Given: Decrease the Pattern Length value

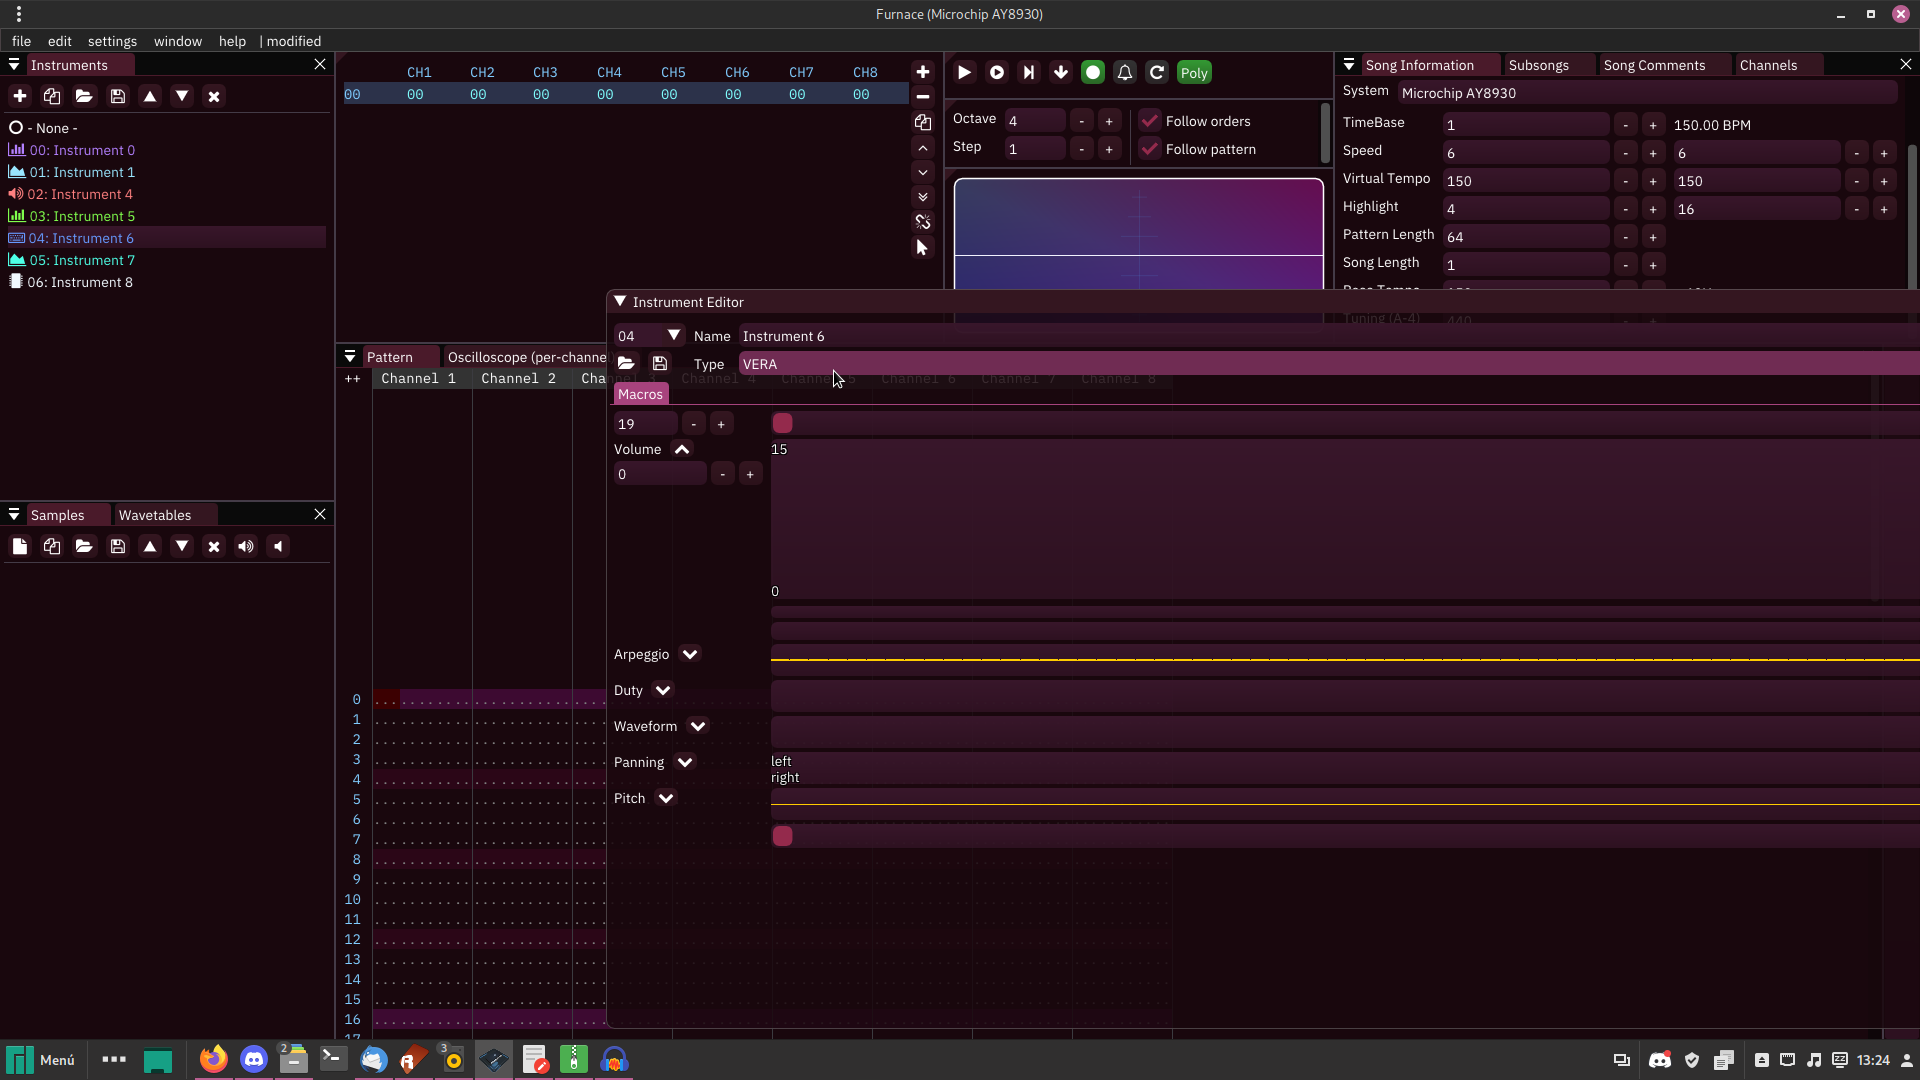Looking at the screenshot, I should pos(1626,237).
